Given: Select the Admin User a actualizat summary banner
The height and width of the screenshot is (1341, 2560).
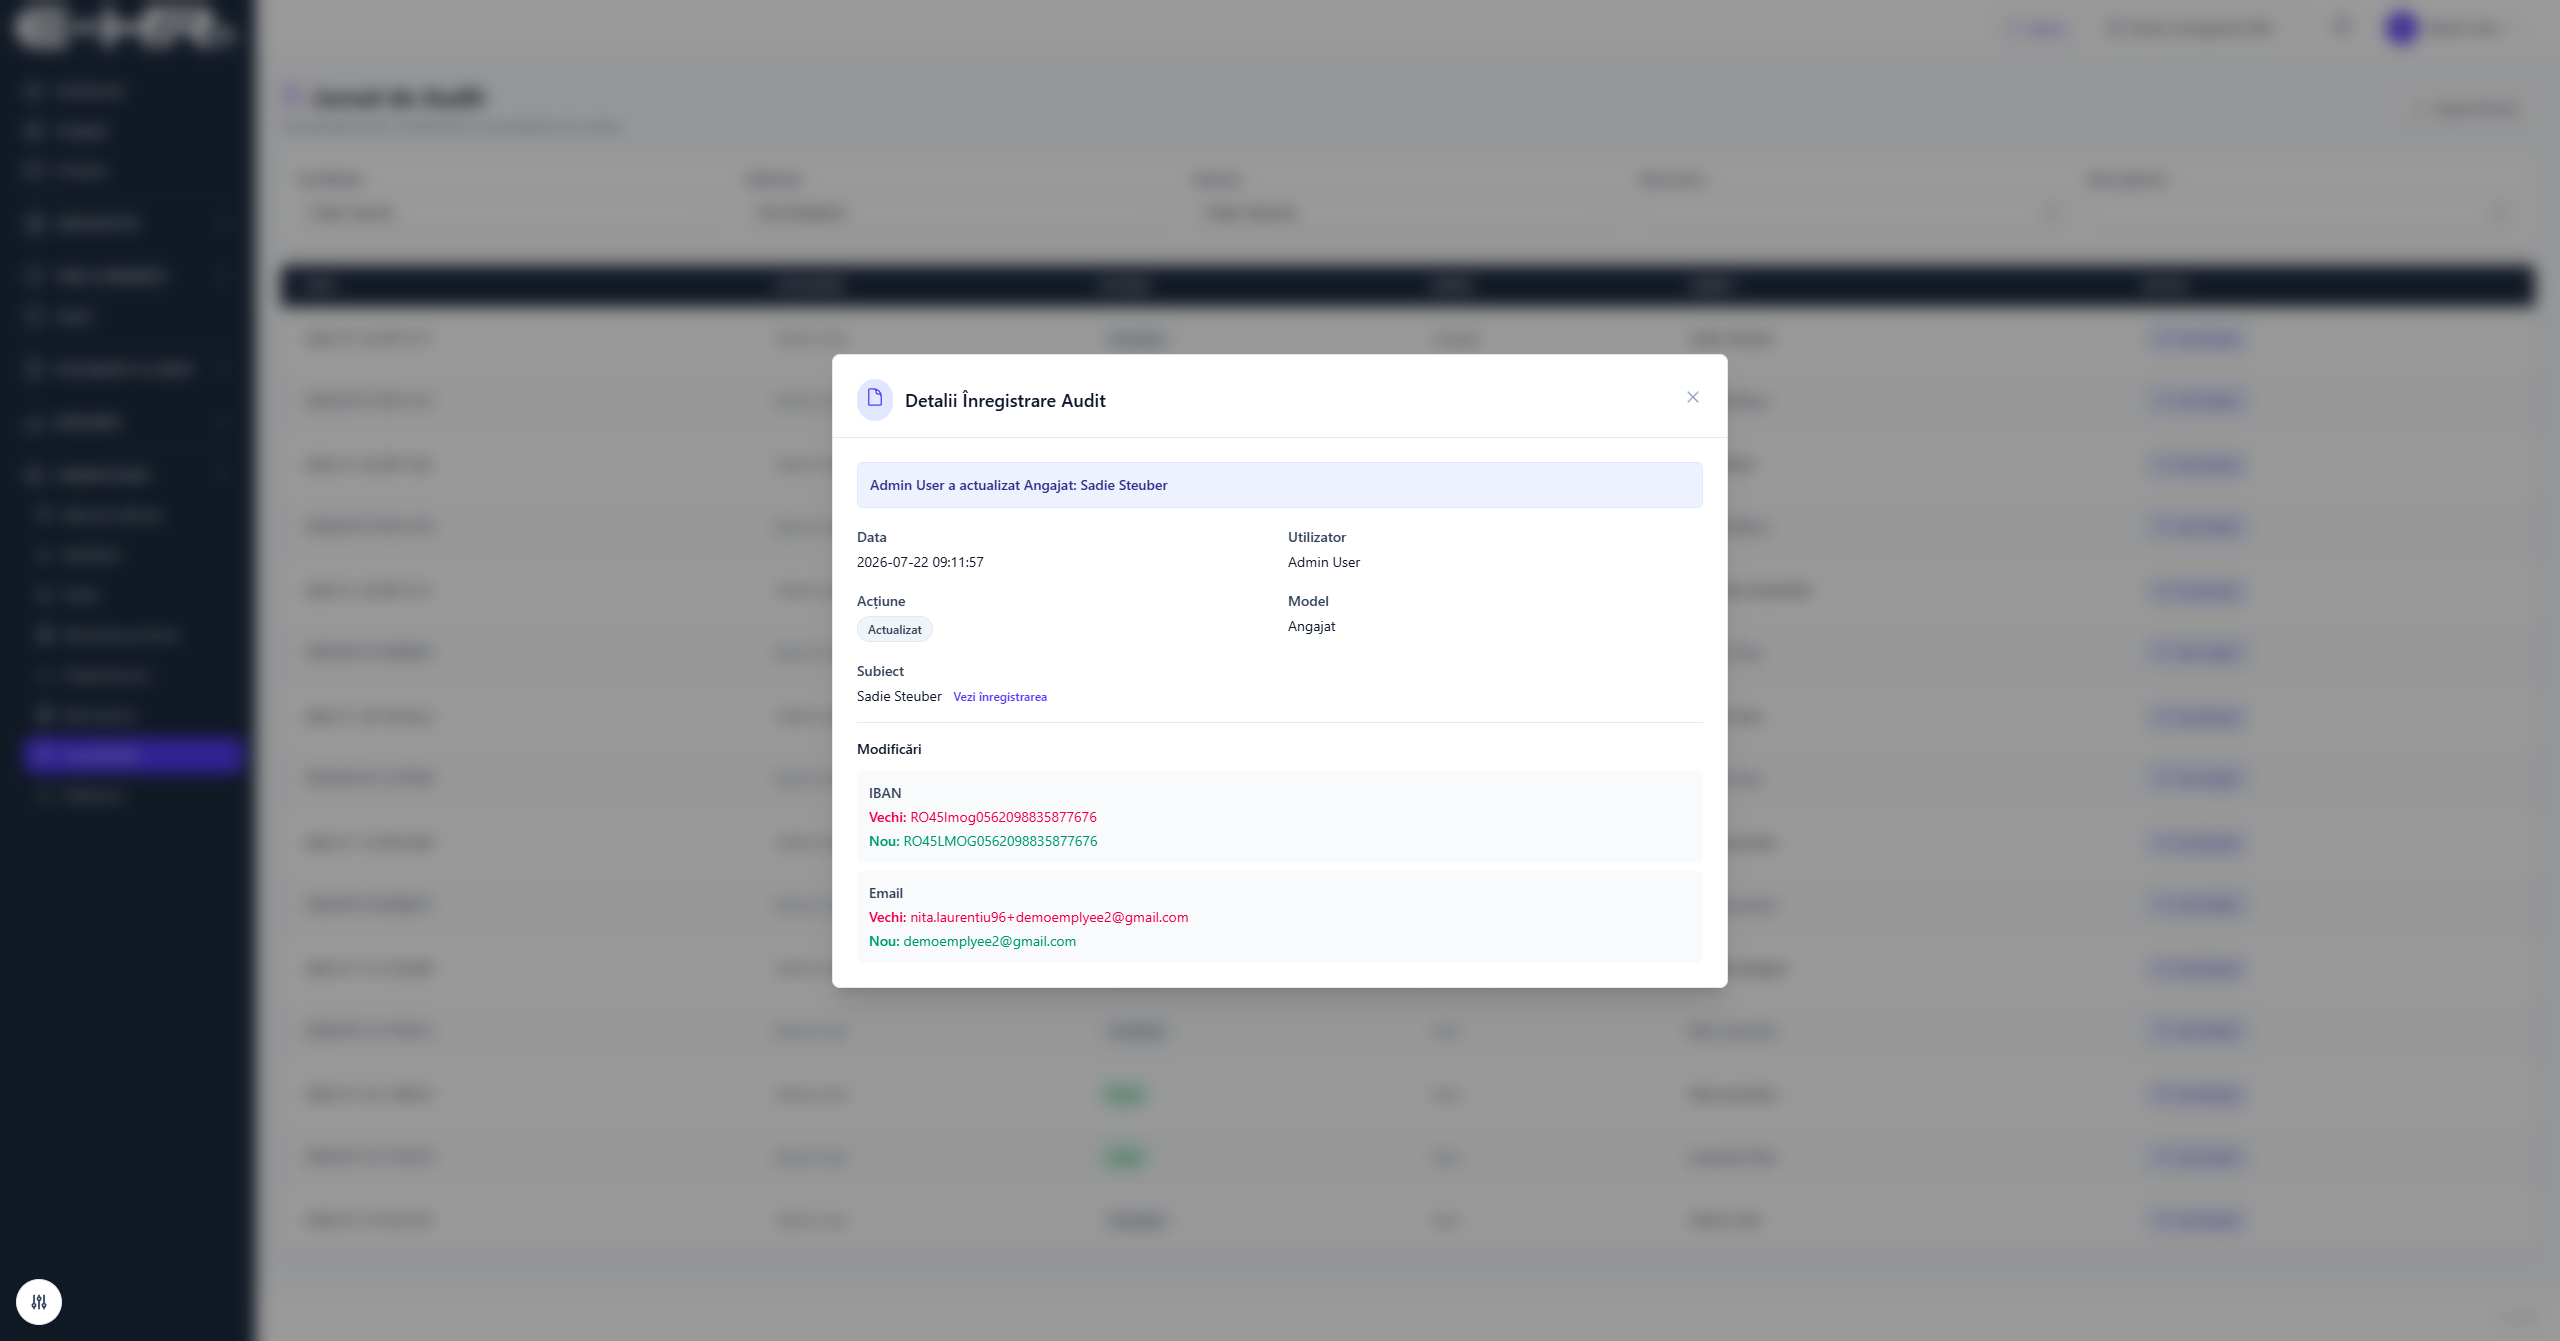Looking at the screenshot, I should (1279, 485).
